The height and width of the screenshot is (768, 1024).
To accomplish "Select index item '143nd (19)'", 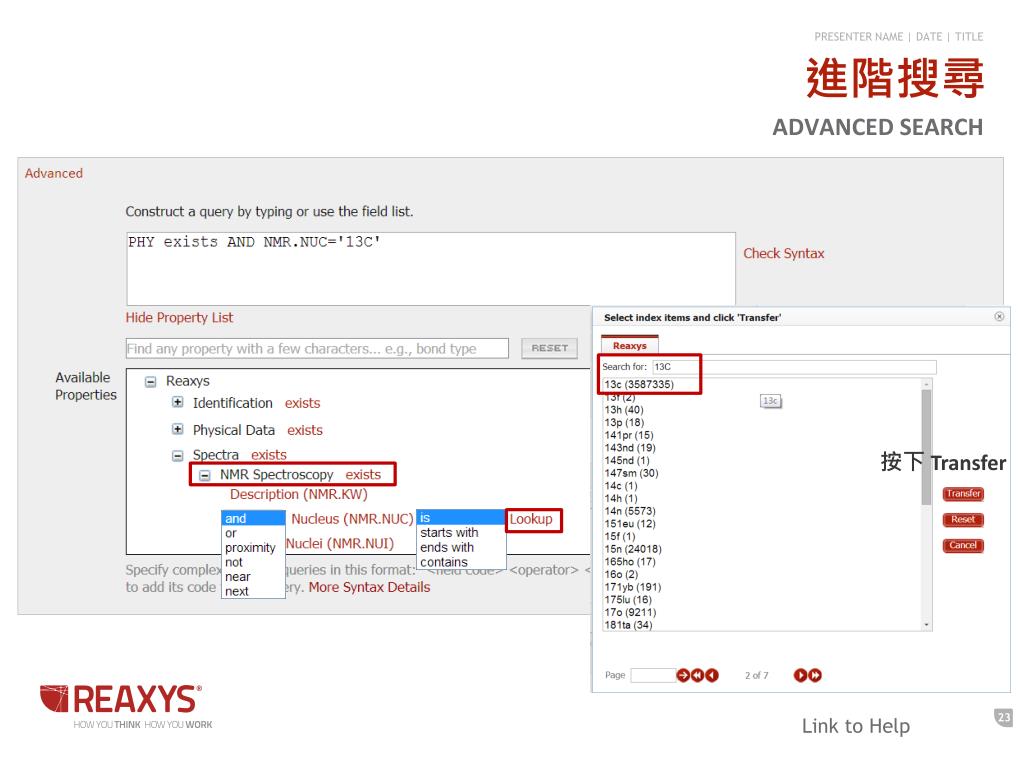I will point(630,447).
